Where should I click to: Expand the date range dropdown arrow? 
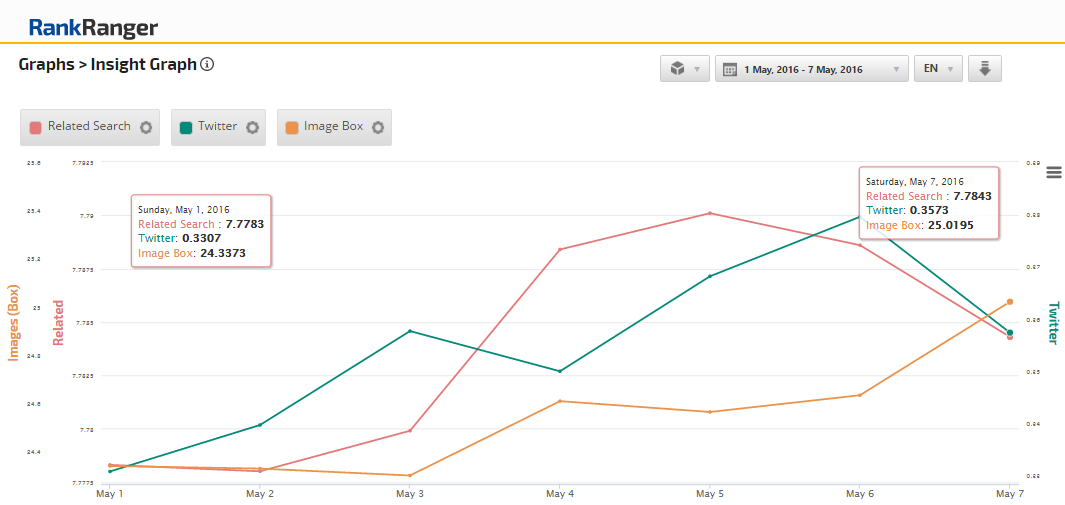click(x=896, y=70)
